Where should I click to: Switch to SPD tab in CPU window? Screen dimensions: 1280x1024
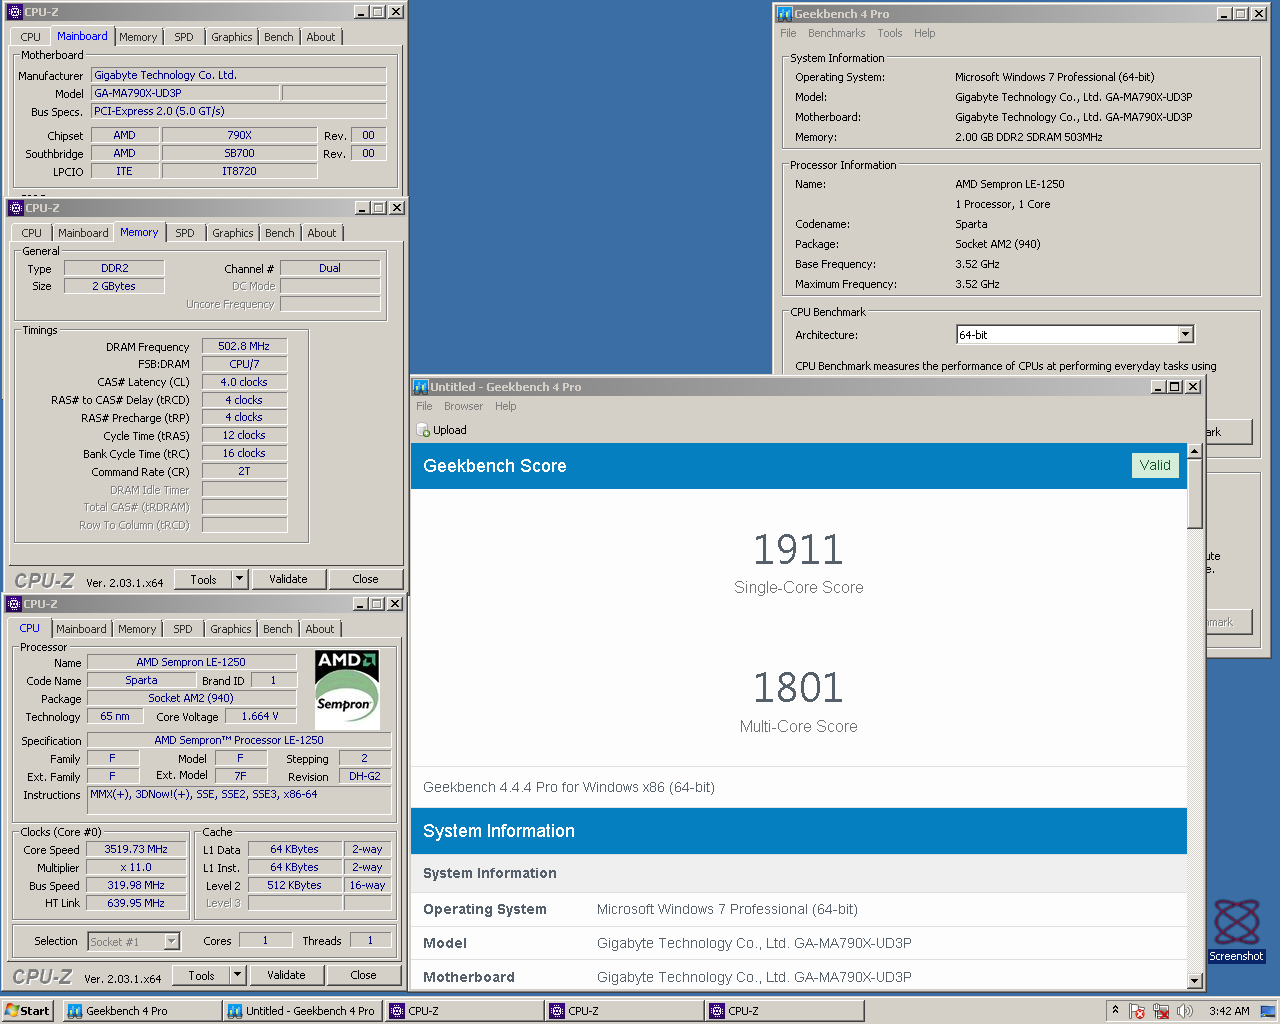click(x=183, y=629)
